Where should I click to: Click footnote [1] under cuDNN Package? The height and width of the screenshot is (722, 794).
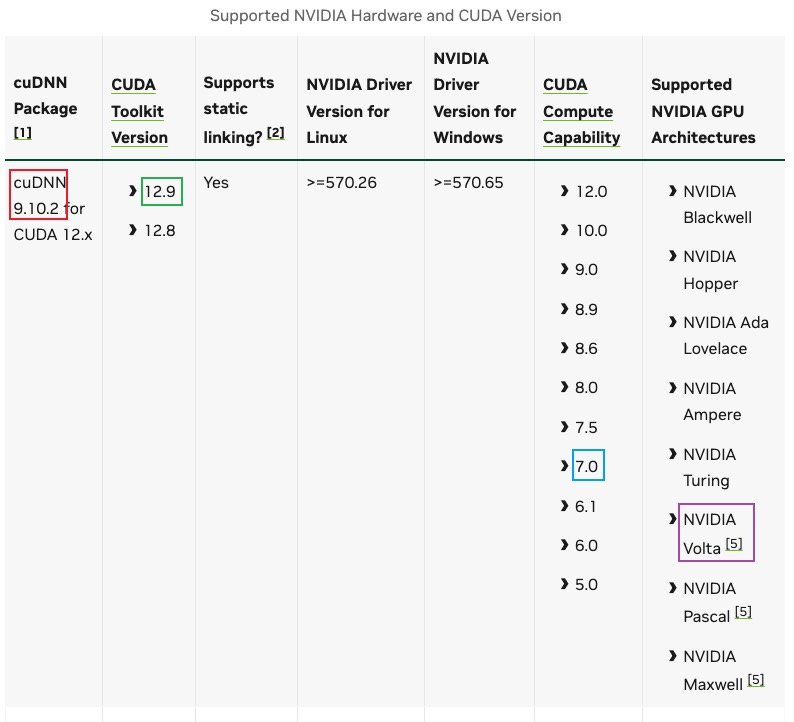coord(23,133)
